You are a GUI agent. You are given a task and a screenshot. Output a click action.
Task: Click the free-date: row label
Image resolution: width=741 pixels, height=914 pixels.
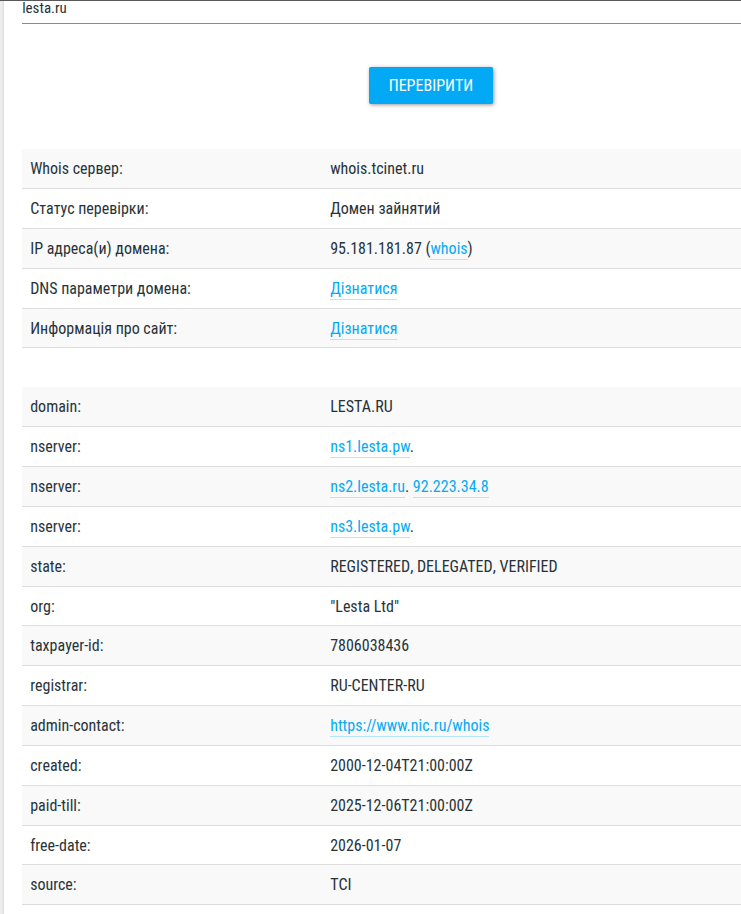61,846
